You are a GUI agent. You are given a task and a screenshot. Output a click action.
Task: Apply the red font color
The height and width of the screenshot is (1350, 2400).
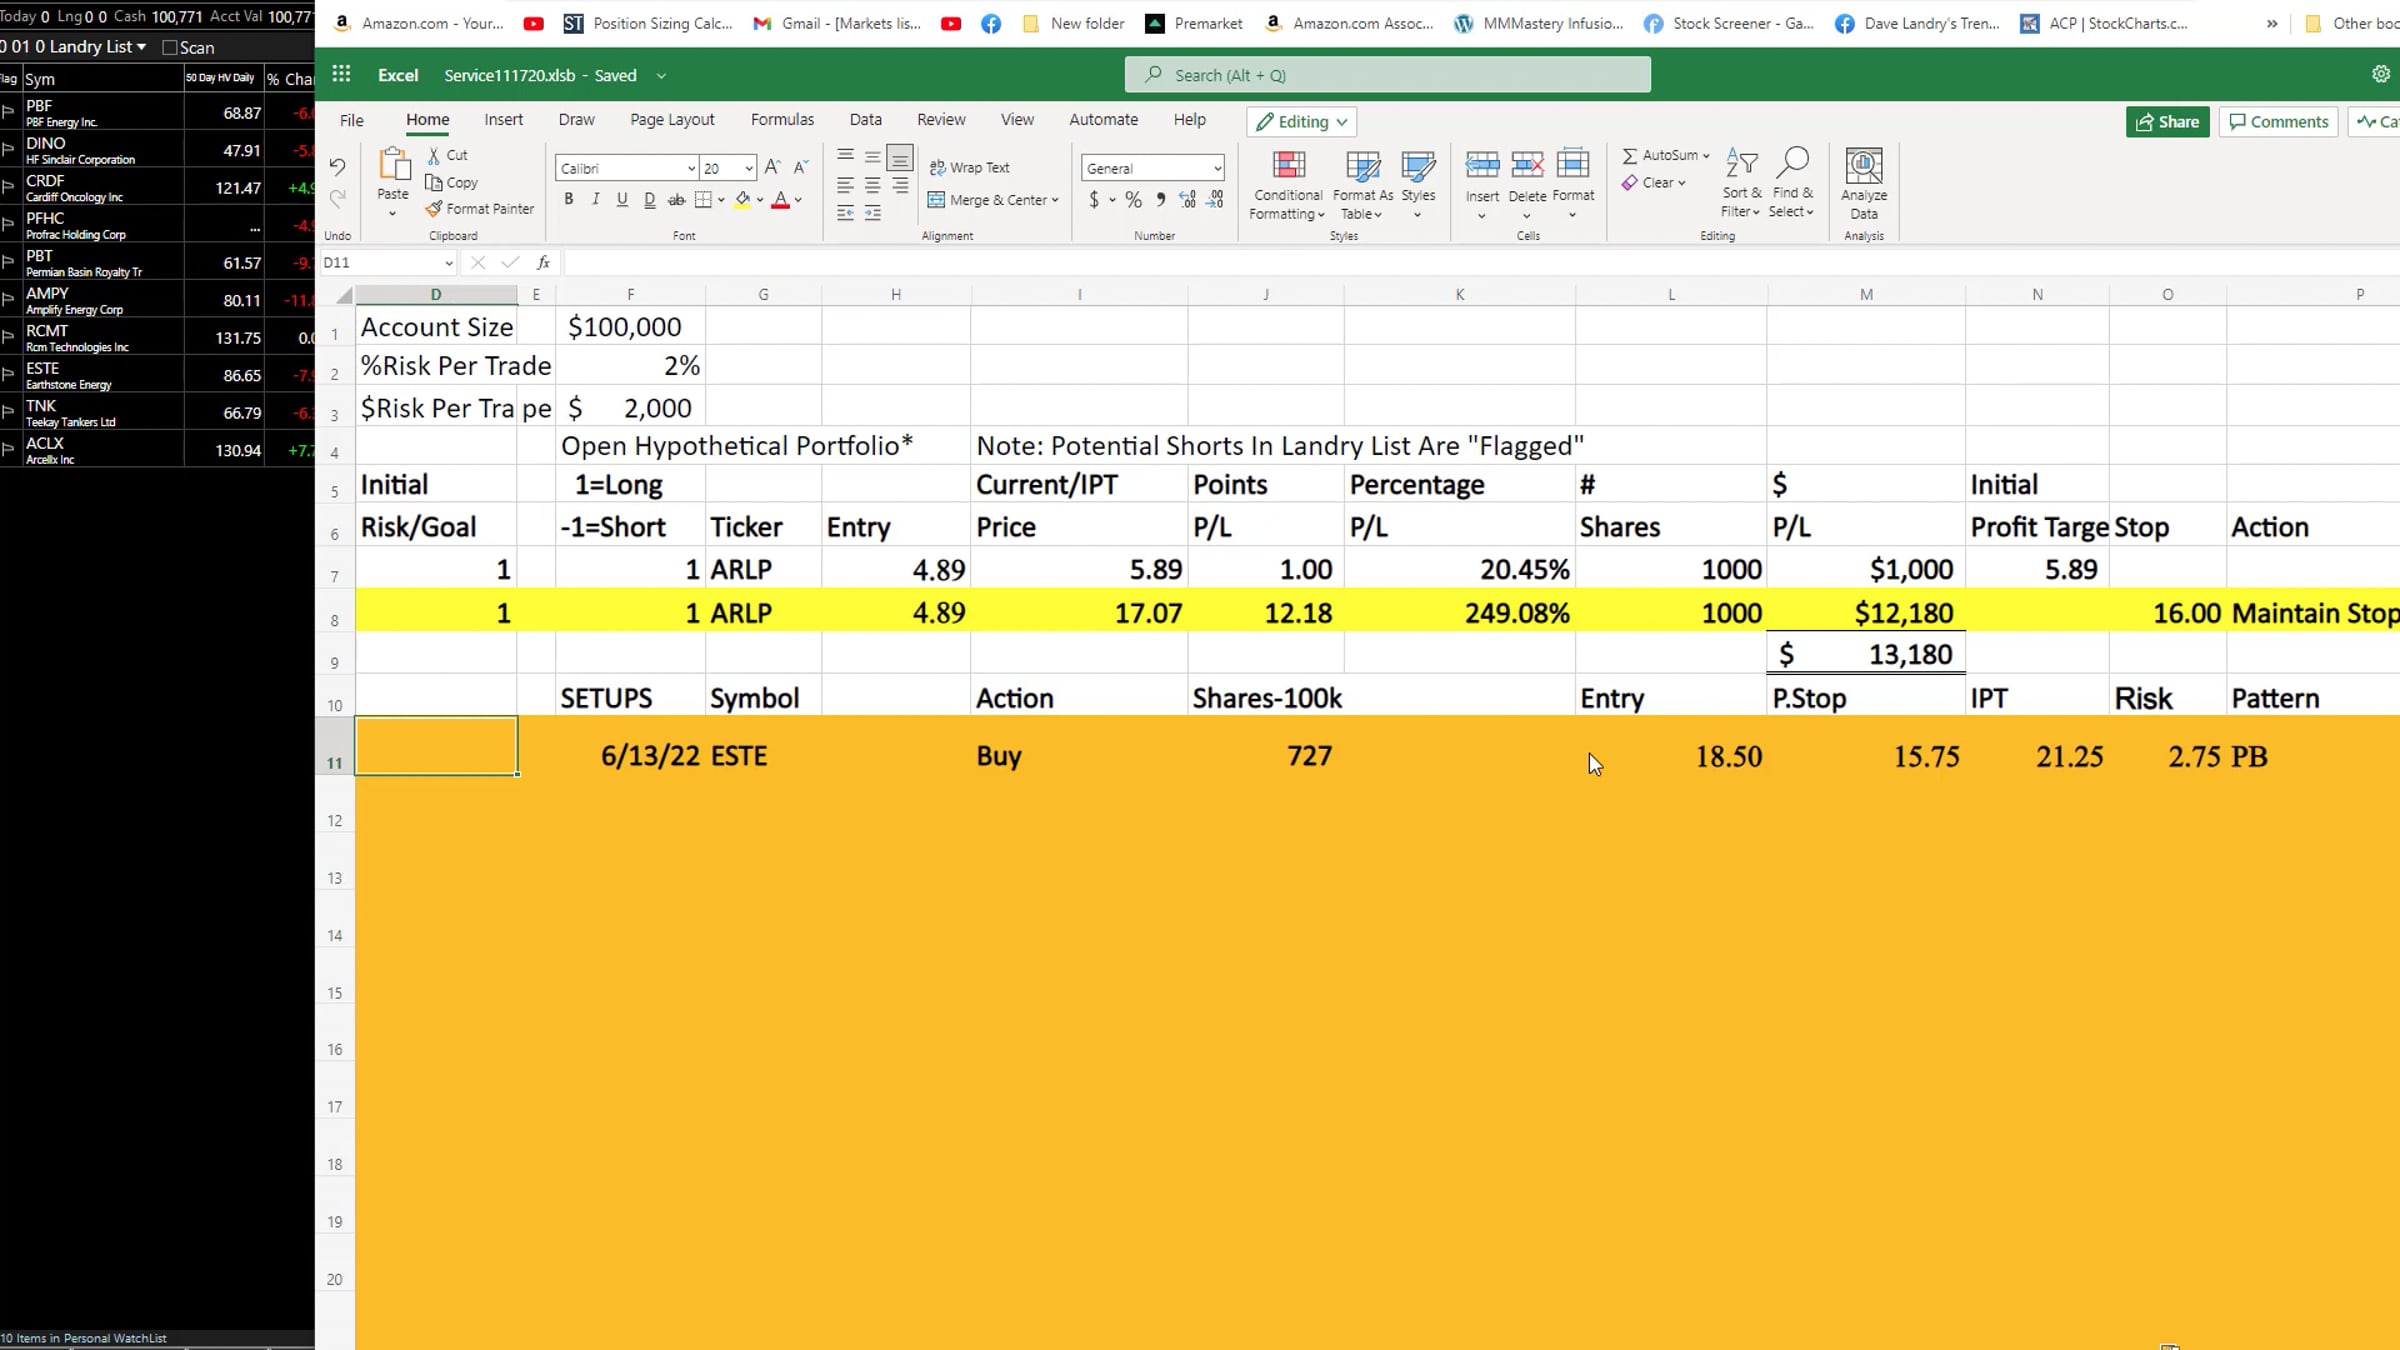[x=781, y=200]
